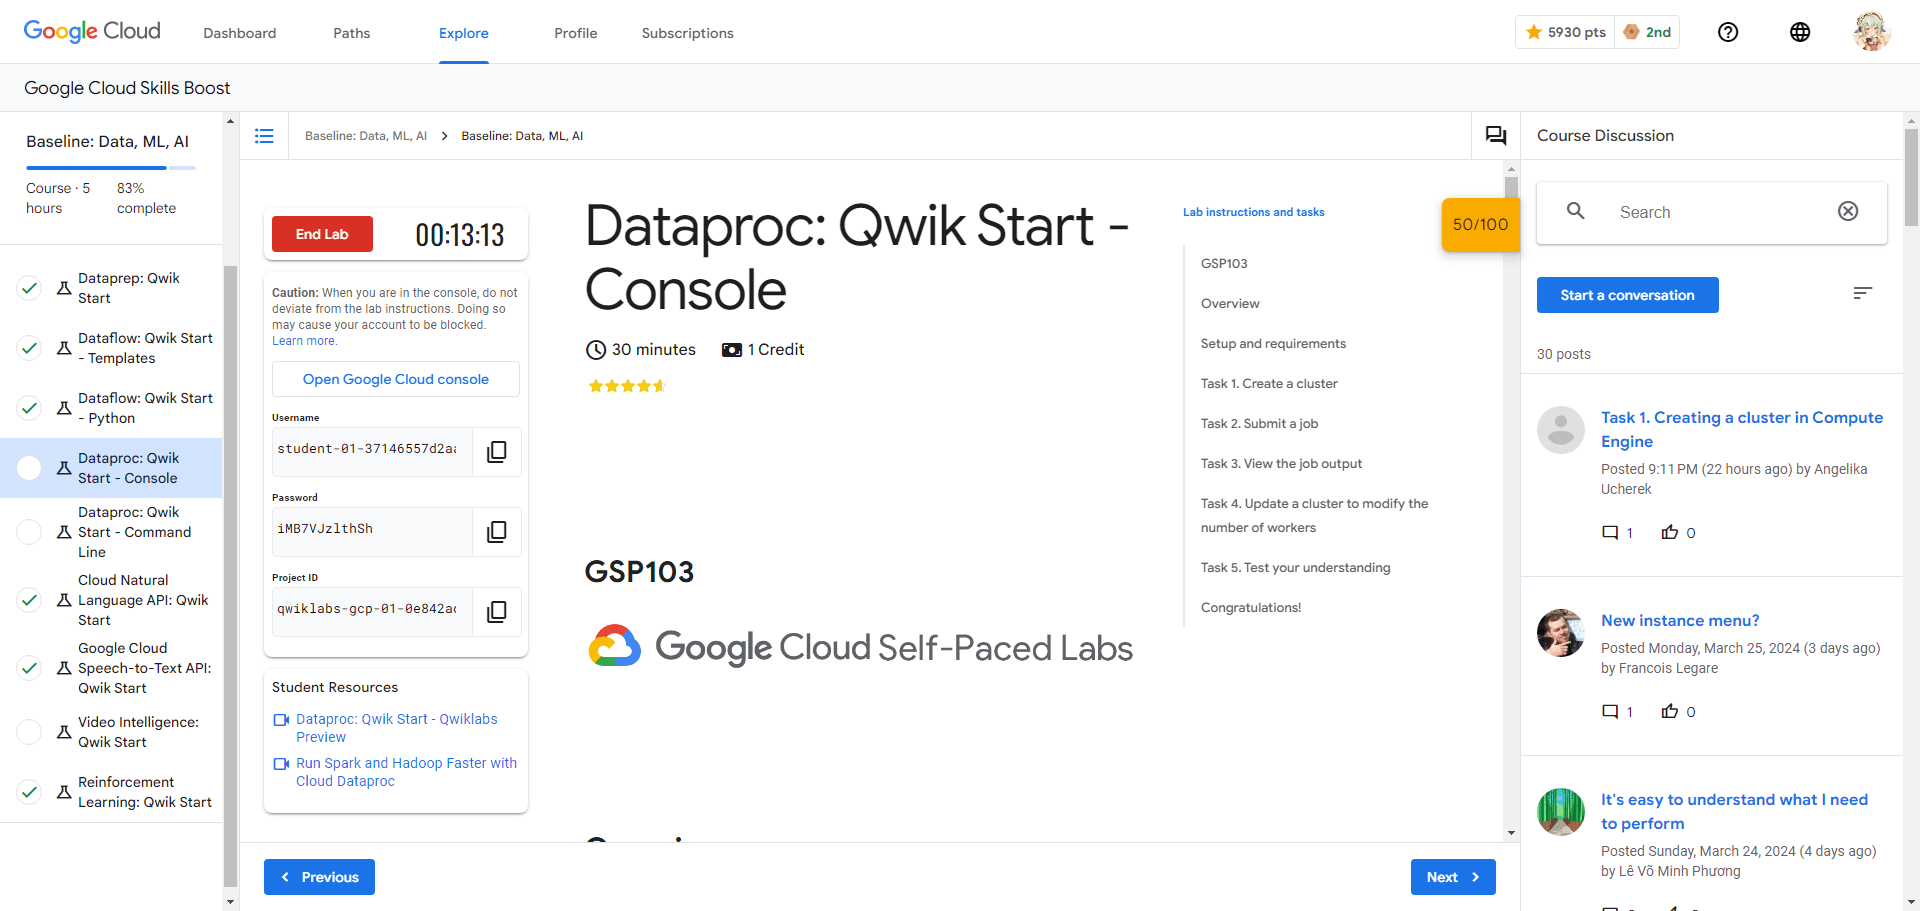This screenshot has width=1920, height=911.
Task: Clear the discussion search field
Action: pyautogui.click(x=1848, y=211)
